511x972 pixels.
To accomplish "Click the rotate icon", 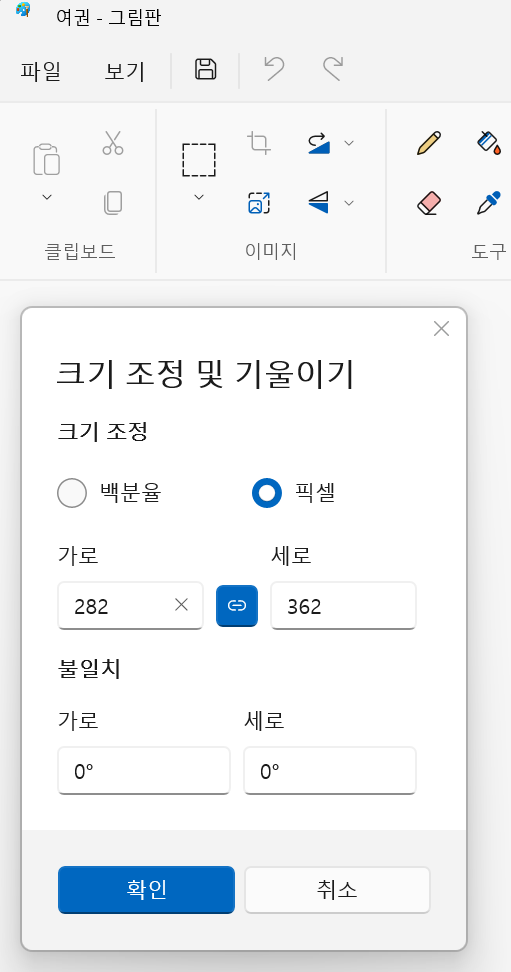I will tap(319, 143).
